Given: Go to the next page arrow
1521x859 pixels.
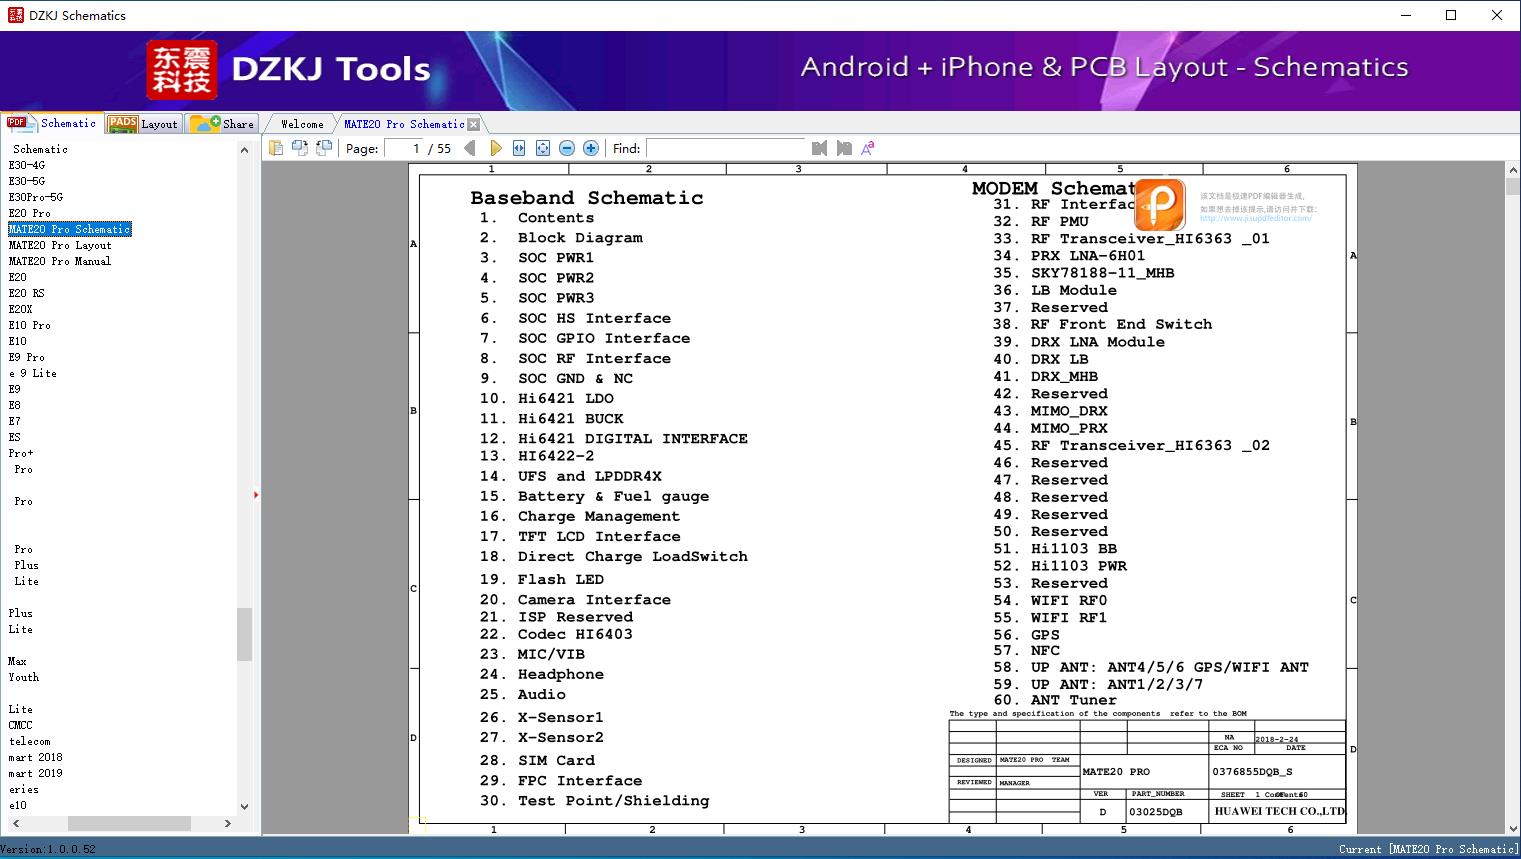Looking at the screenshot, I should click(495, 148).
